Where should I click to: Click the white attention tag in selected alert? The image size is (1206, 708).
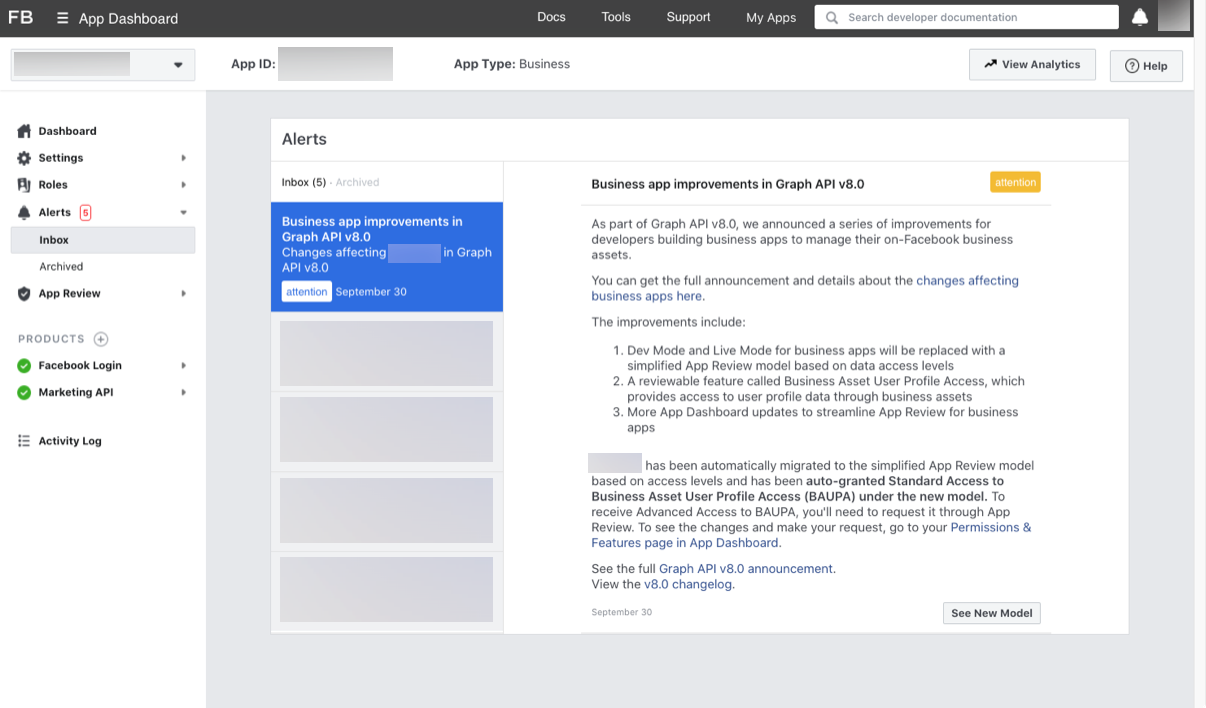pyautogui.click(x=306, y=292)
